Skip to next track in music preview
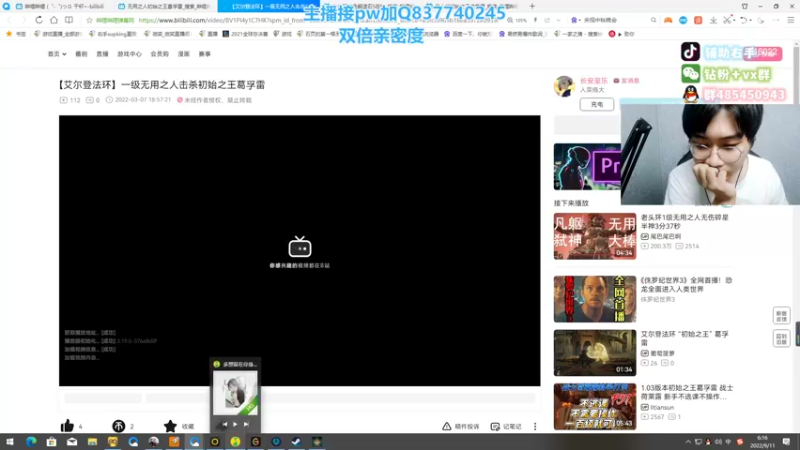The image size is (800, 450). pyautogui.click(x=246, y=424)
